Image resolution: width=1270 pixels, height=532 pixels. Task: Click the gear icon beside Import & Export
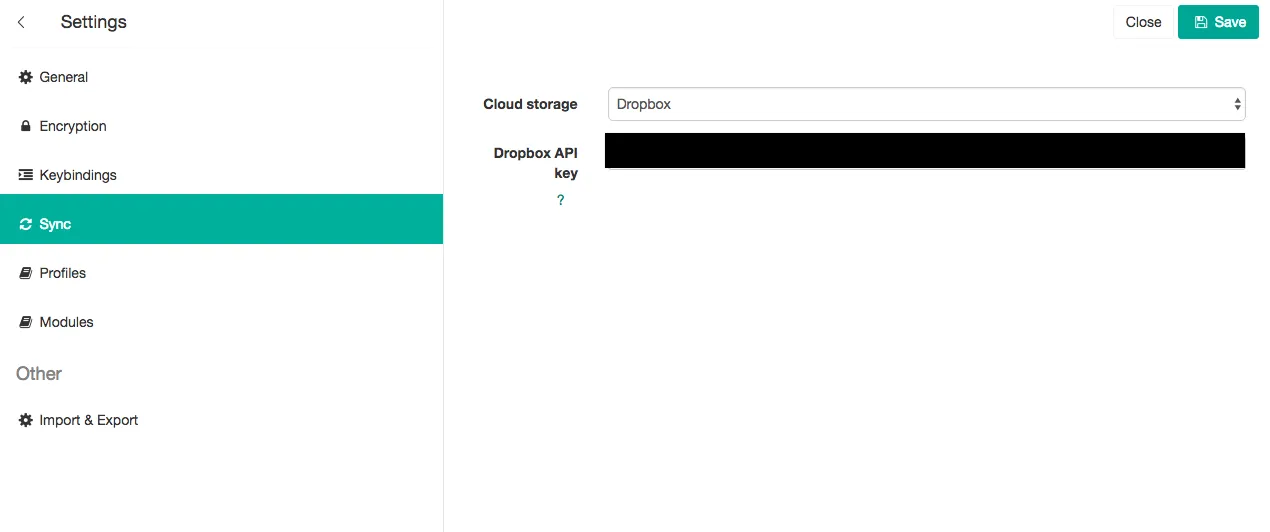click(x=26, y=420)
